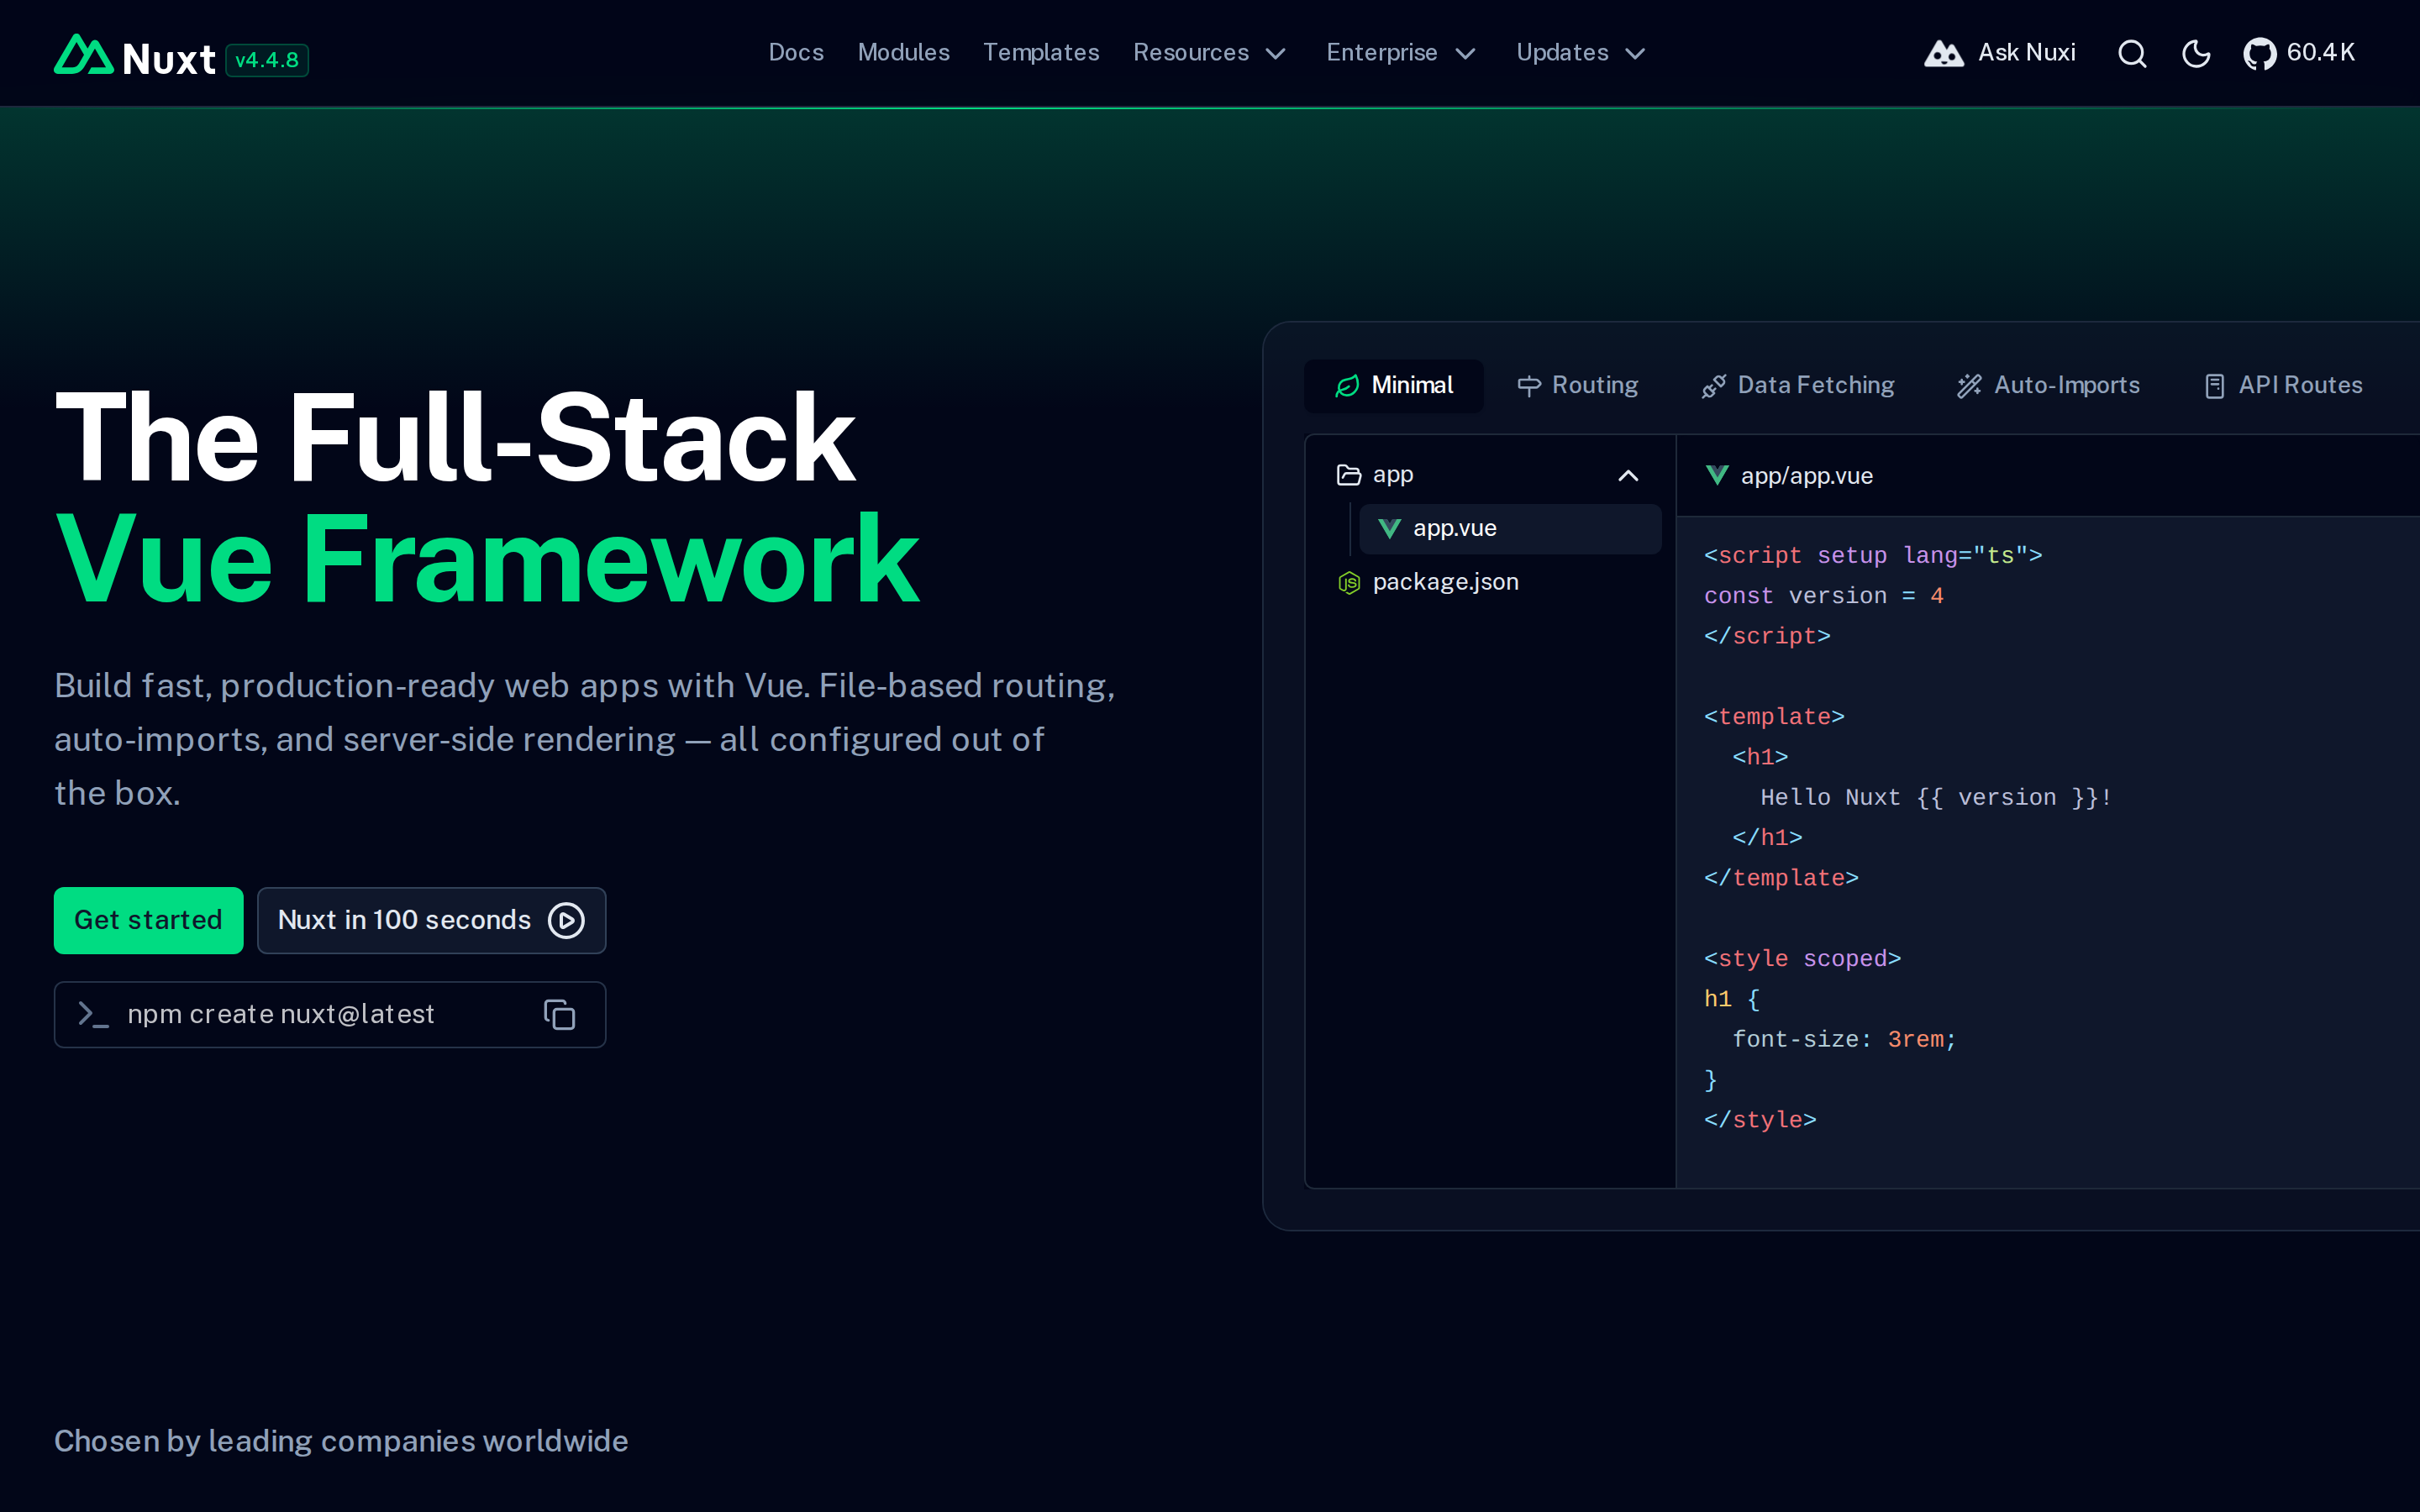Click the Node.js icon beside package.json
Viewport: 2420px width, 1512px height.
pos(1349,582)
